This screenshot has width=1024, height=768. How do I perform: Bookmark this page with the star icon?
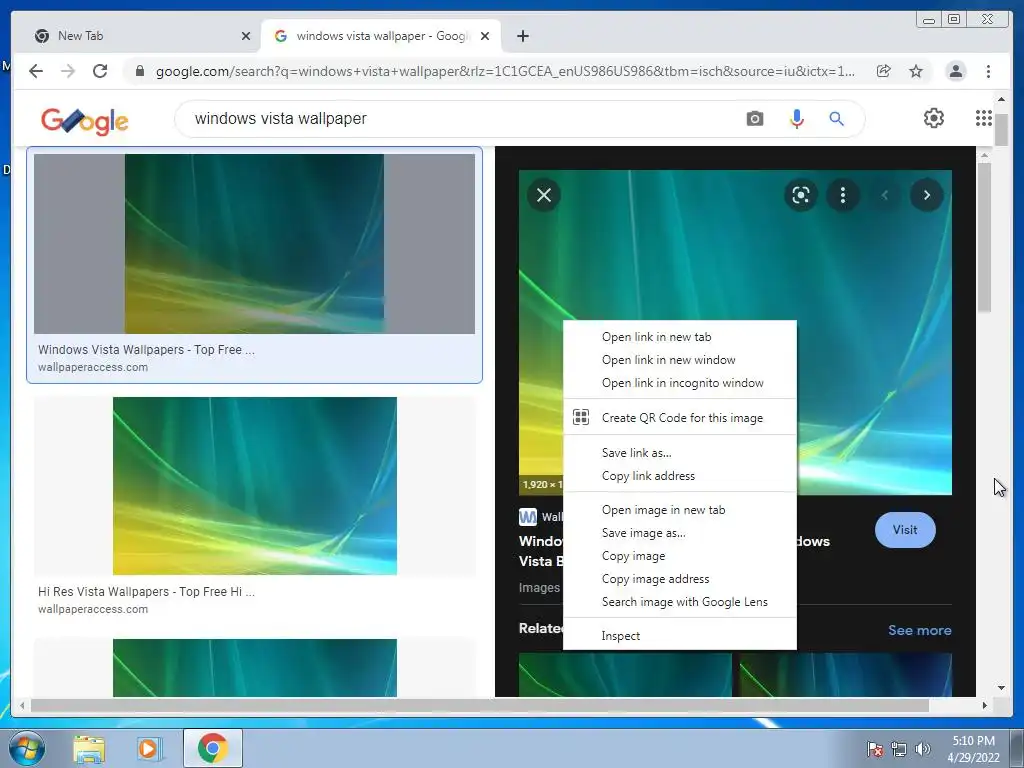click(x=916, y=71)
